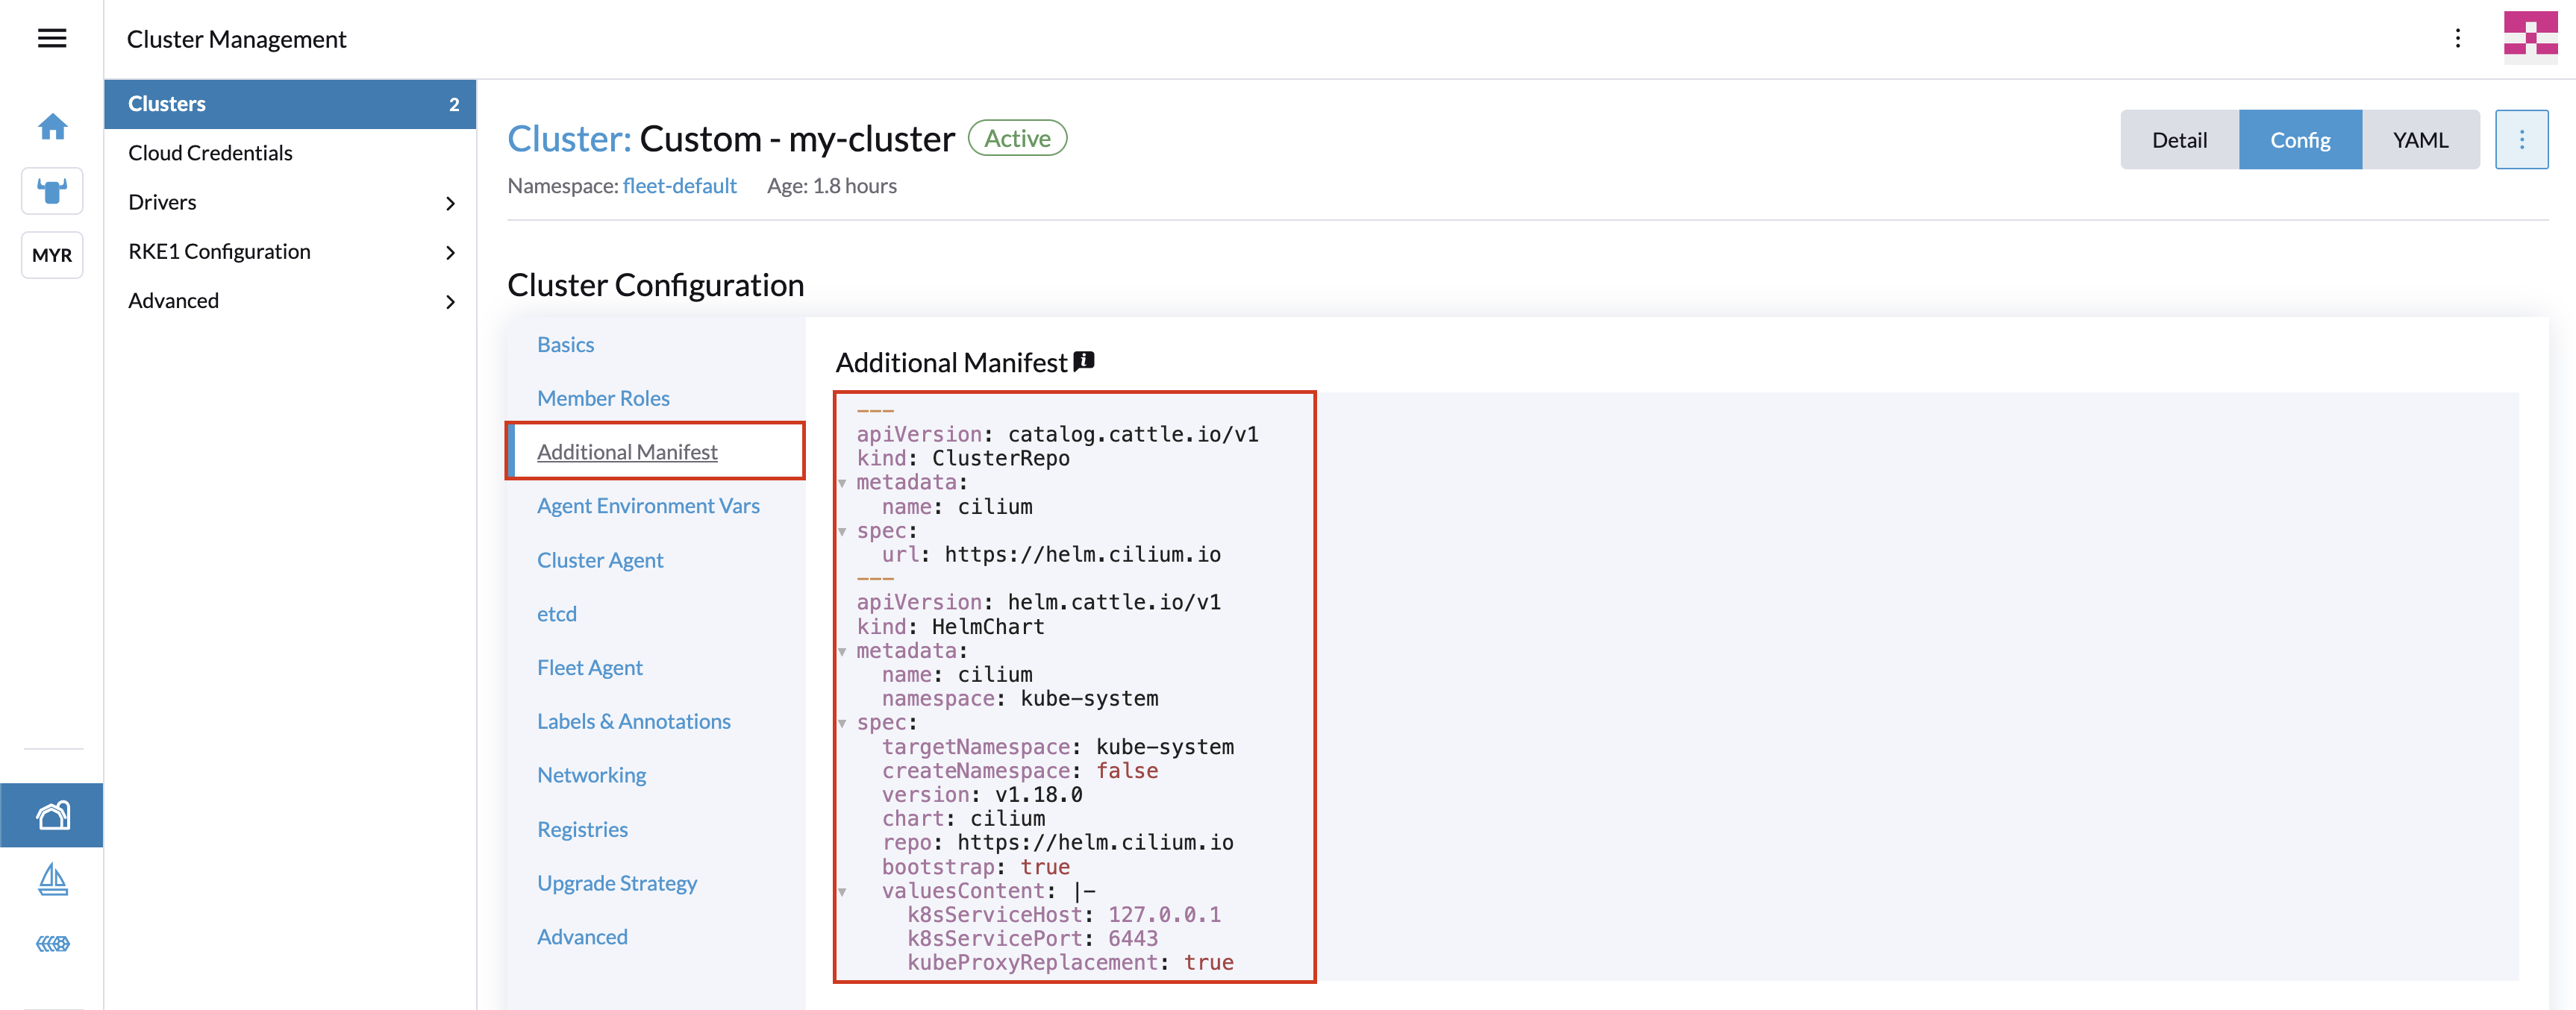Screen dimensions: 2576x1010
Task: Collapse the valuesContent block
Action: point(842,891)
